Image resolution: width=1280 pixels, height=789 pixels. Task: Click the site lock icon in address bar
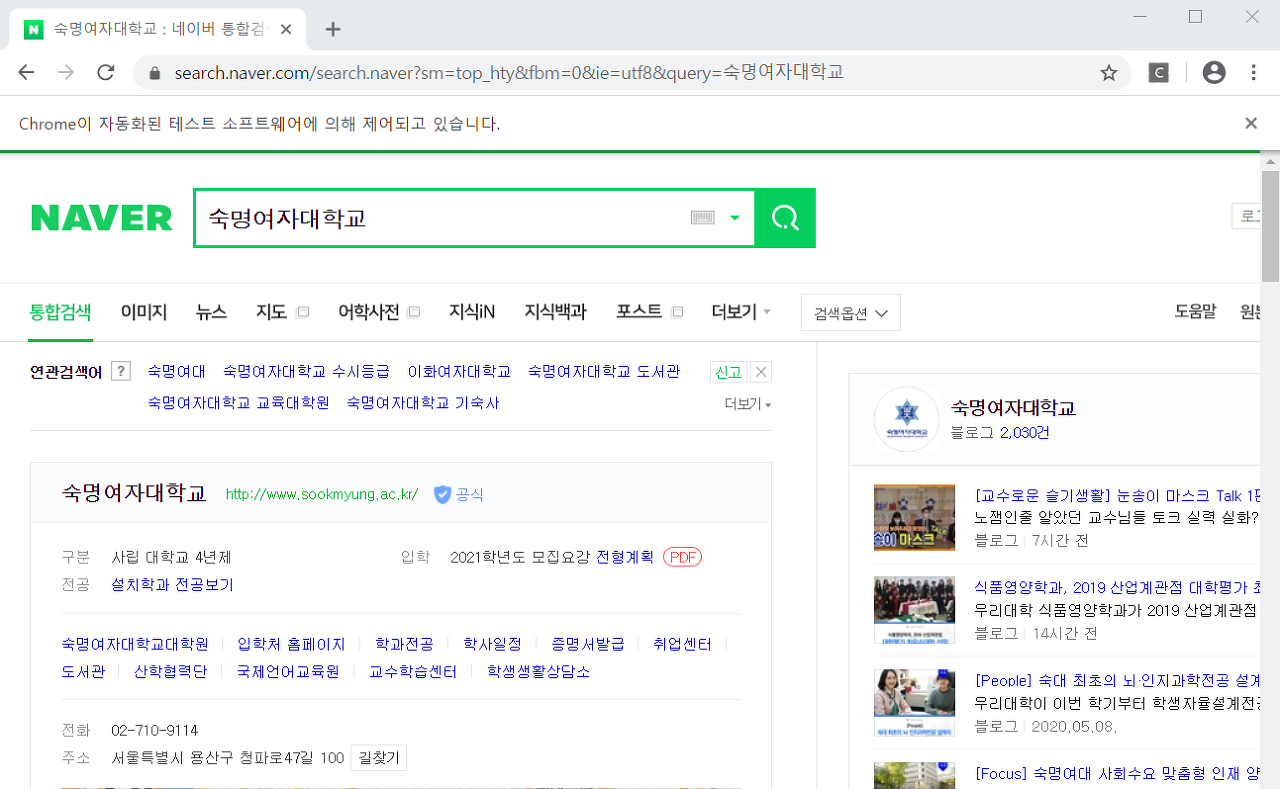pos(154,73)
